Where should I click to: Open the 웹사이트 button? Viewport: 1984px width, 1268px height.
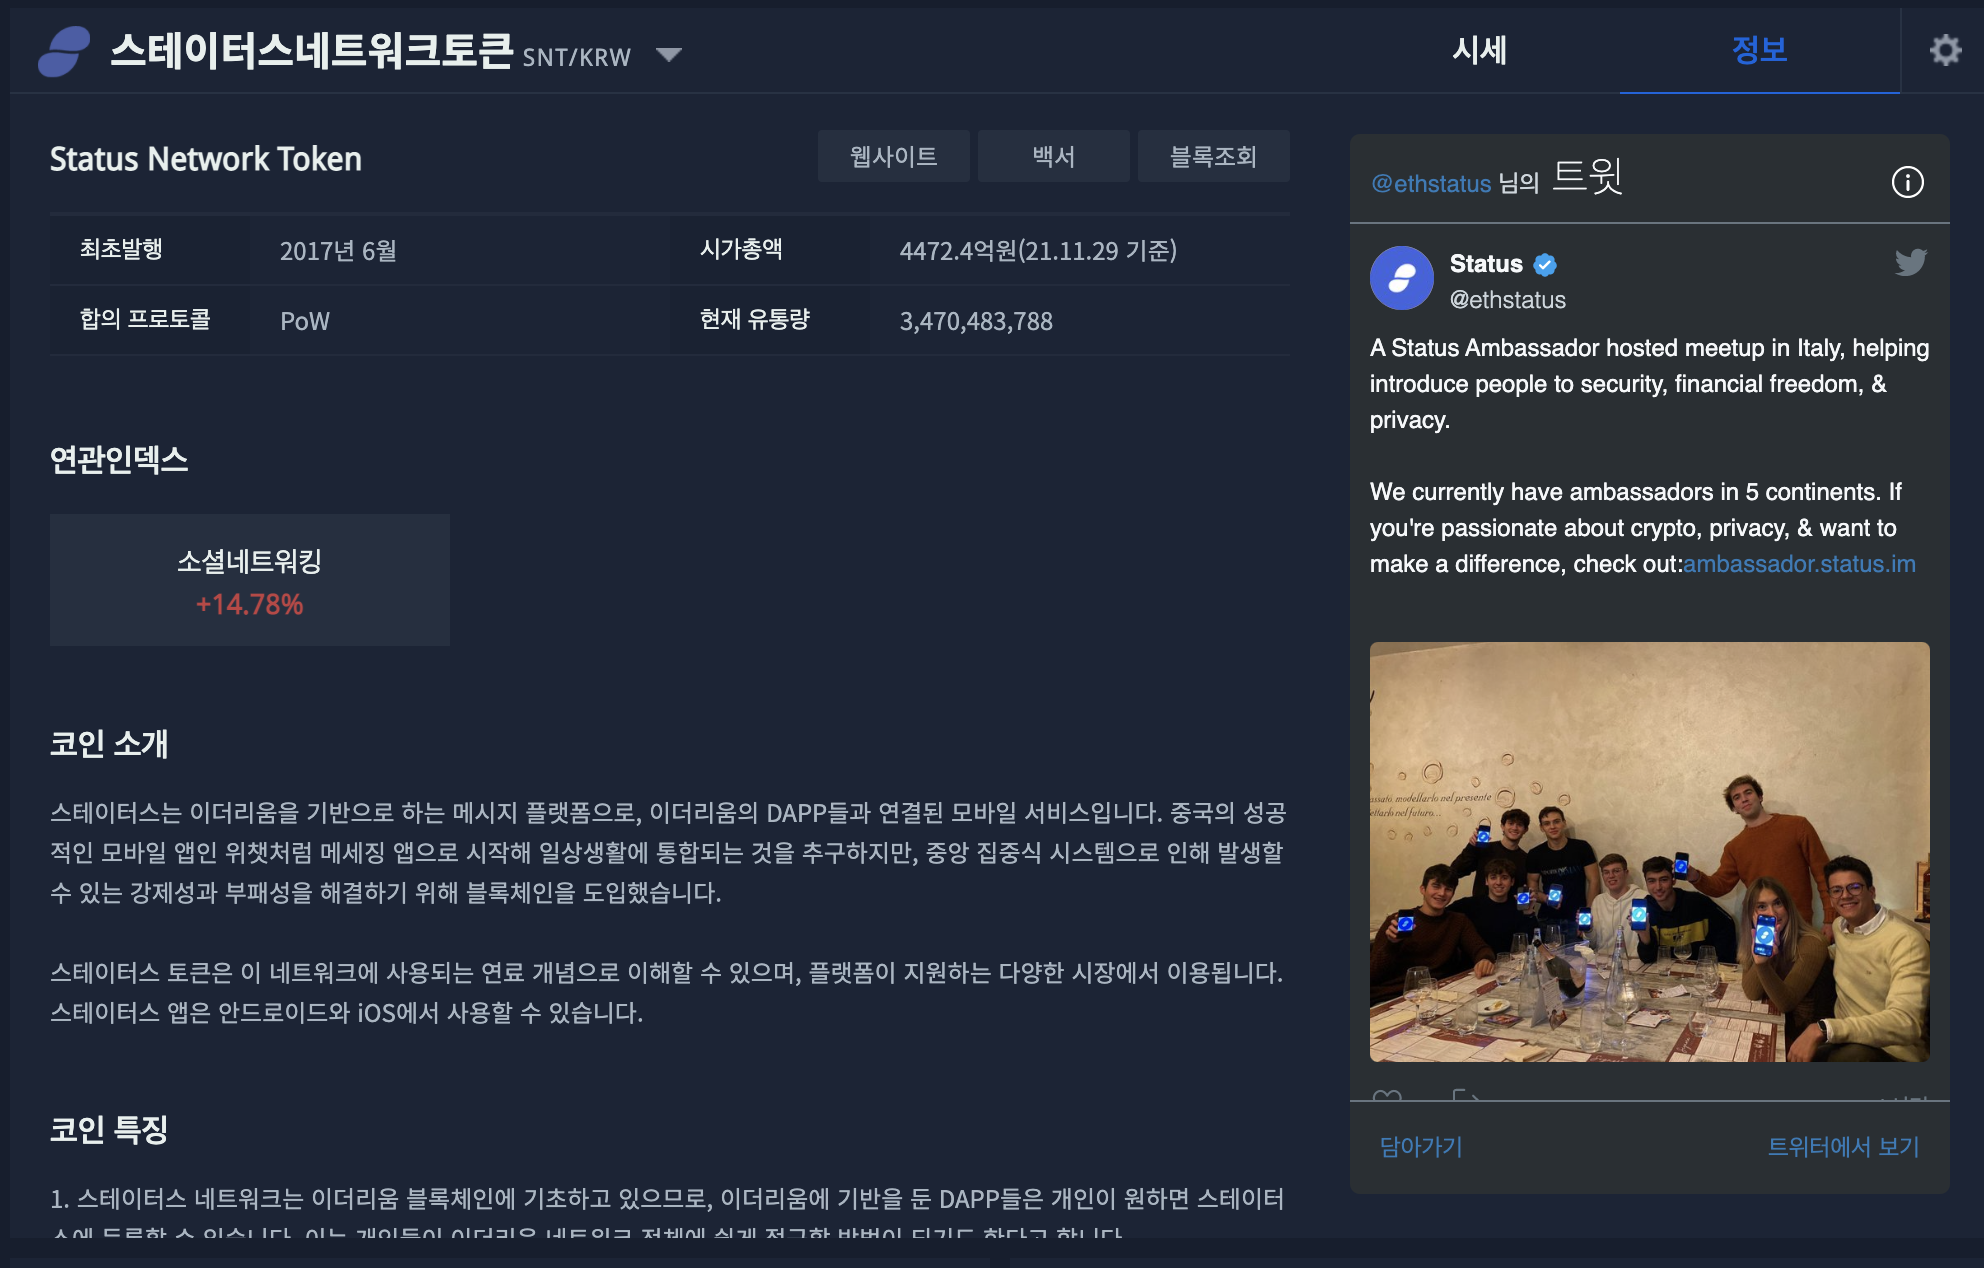(893, 156)
